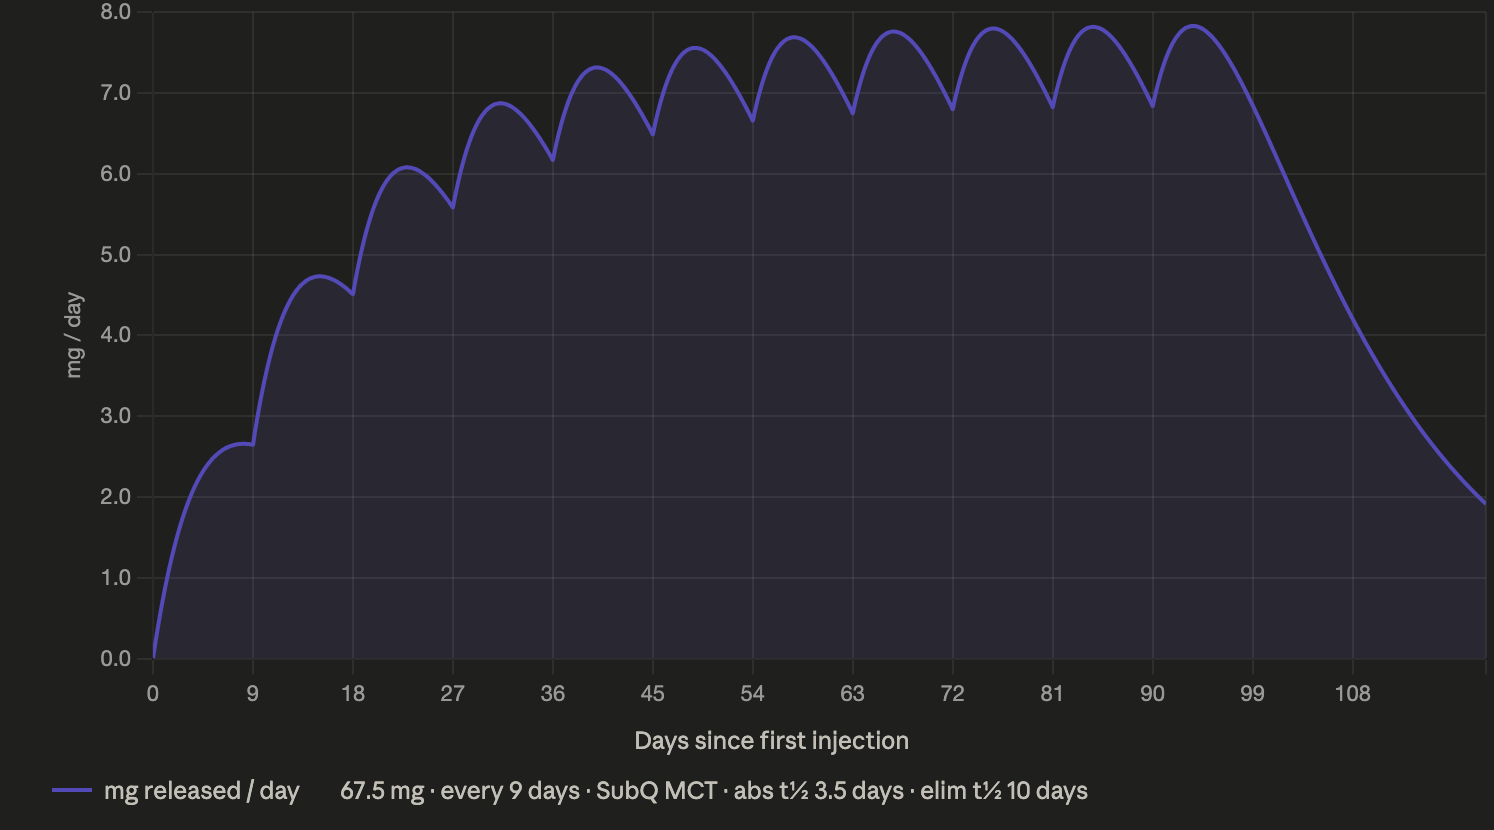This screenshot has height=830, width=1494.
Task: Click y-axis tick label 2.0
Action: pyautogui.click(x=116, y=497)
